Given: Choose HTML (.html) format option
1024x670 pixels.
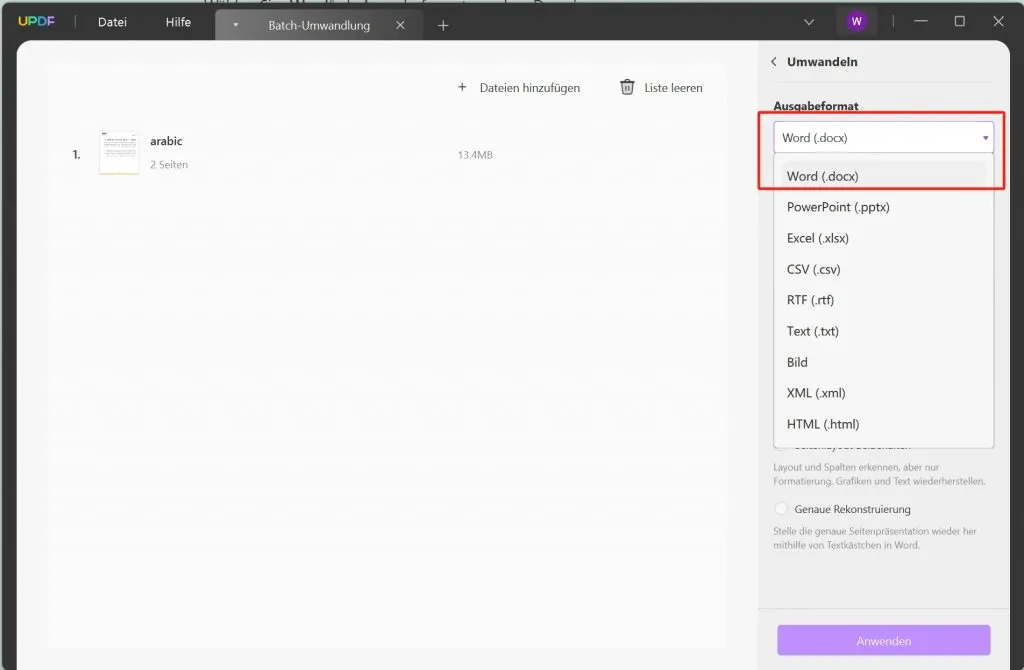Looking at the screenshot, I should pos(883,424).
